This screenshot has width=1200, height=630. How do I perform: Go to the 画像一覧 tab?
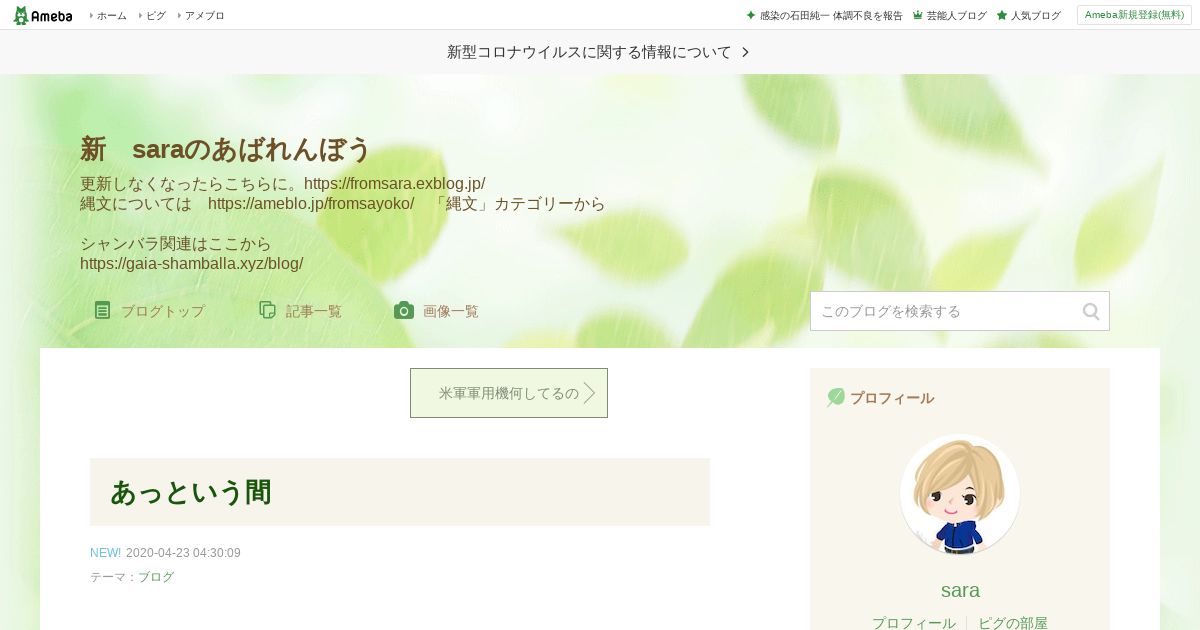point(450,311)
